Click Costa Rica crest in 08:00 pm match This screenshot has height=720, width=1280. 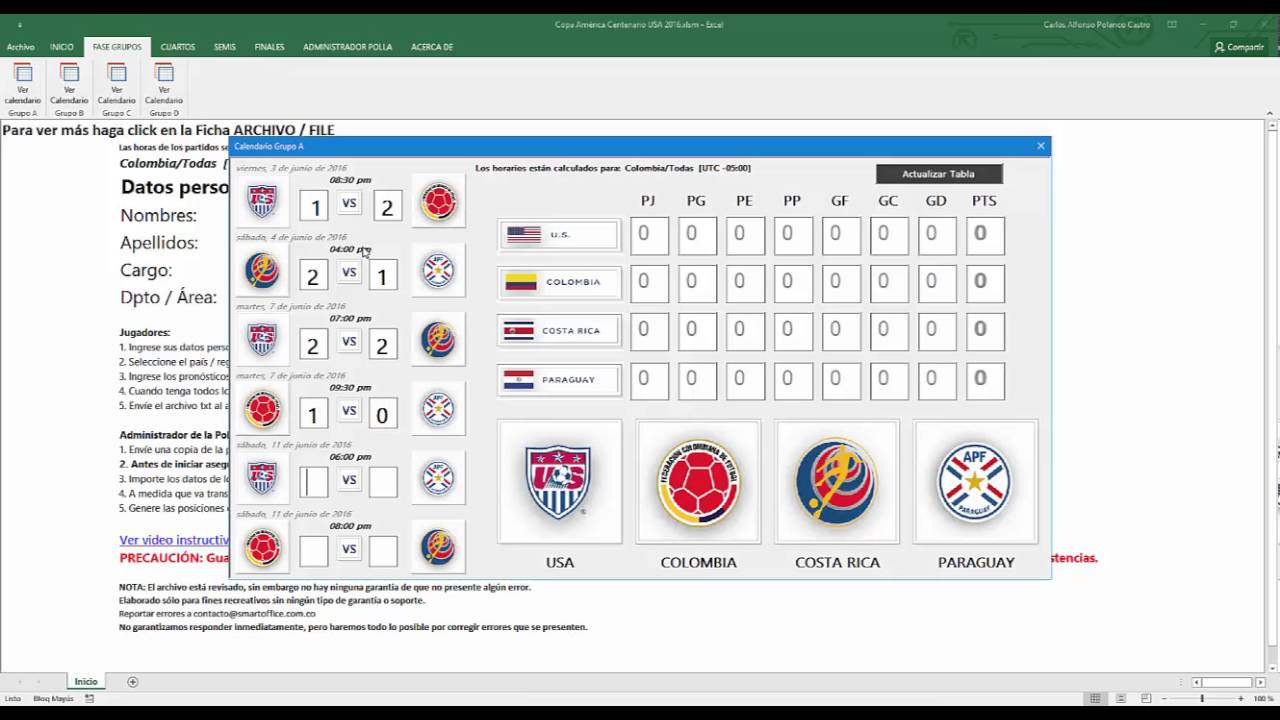pos(438,547)
